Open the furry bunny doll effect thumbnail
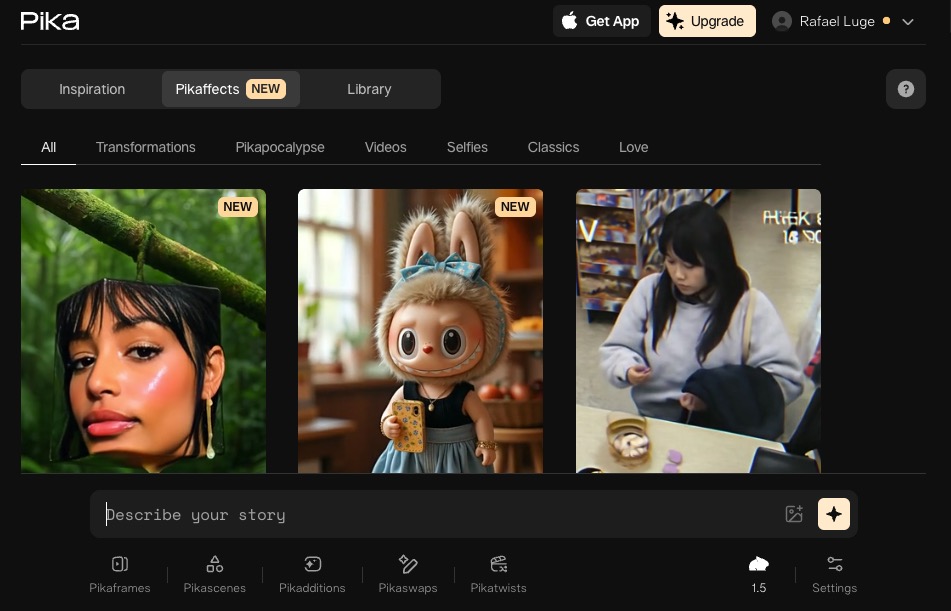 [420, 330]
